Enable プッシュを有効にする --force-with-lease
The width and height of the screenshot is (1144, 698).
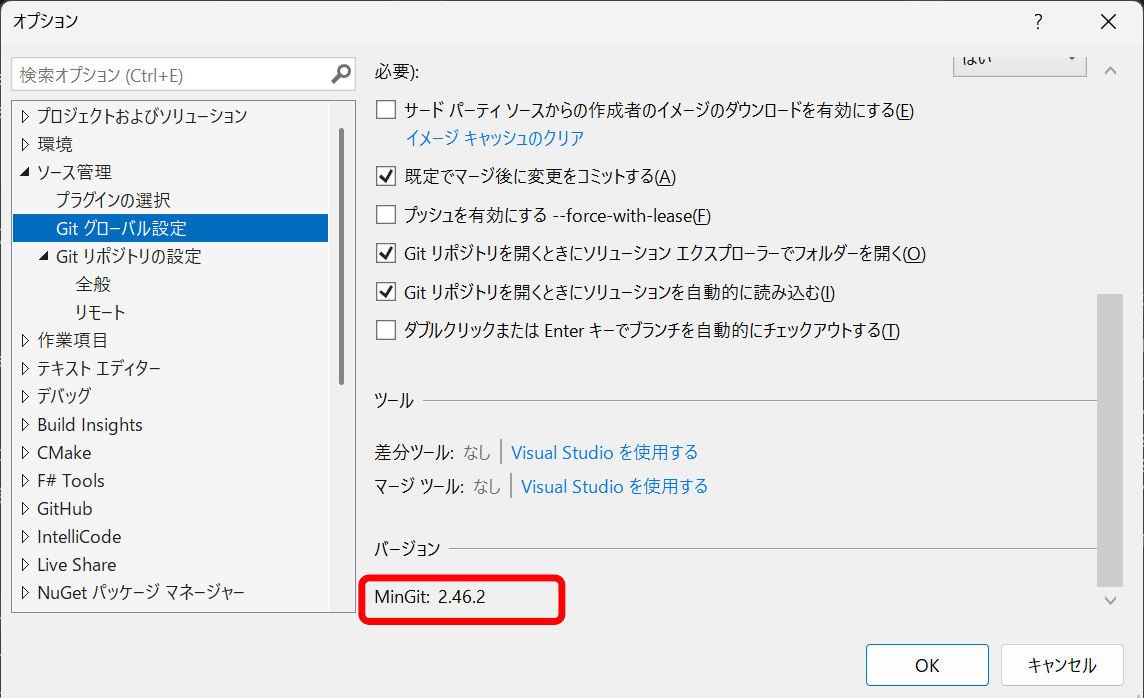pos(386,215)
